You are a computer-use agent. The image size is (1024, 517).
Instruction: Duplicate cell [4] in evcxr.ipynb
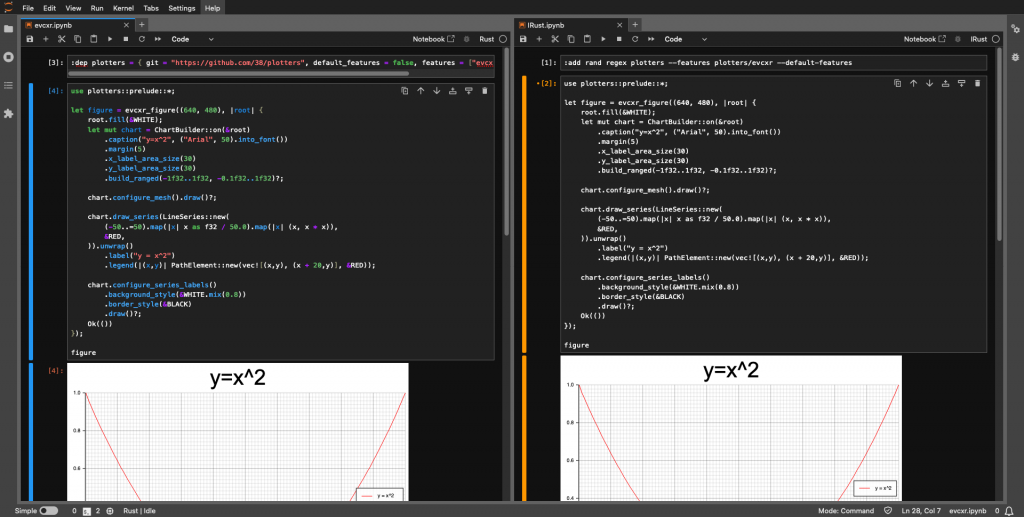(x=405, y=91)
